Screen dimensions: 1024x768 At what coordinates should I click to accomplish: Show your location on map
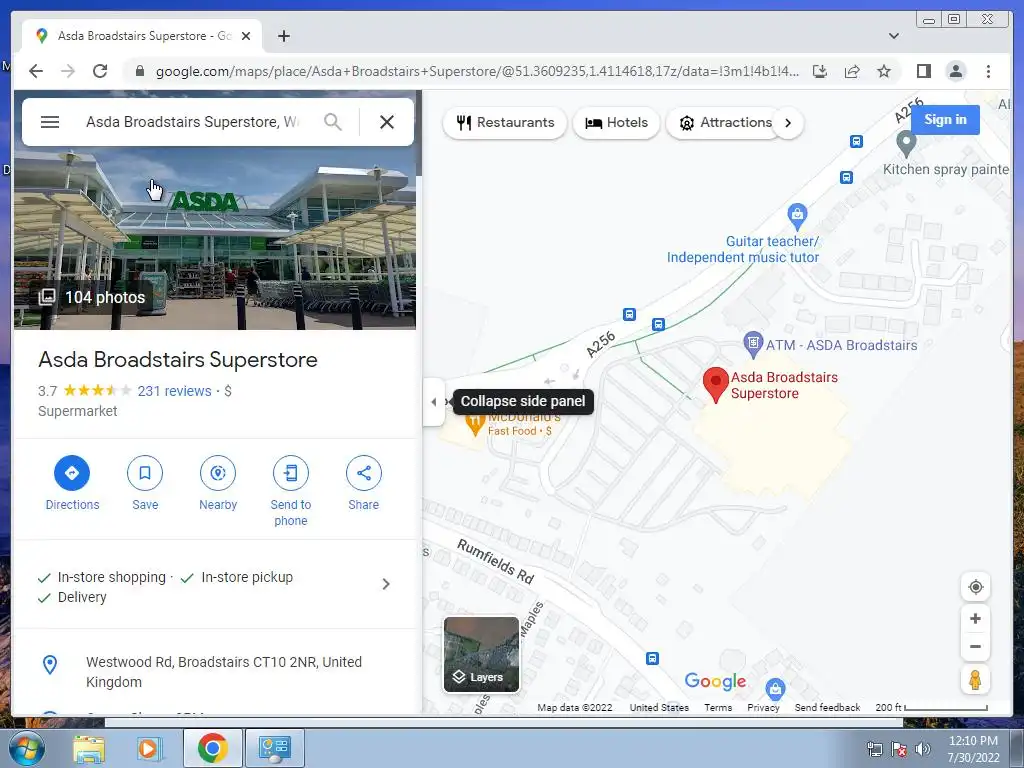tap(975, 586)
